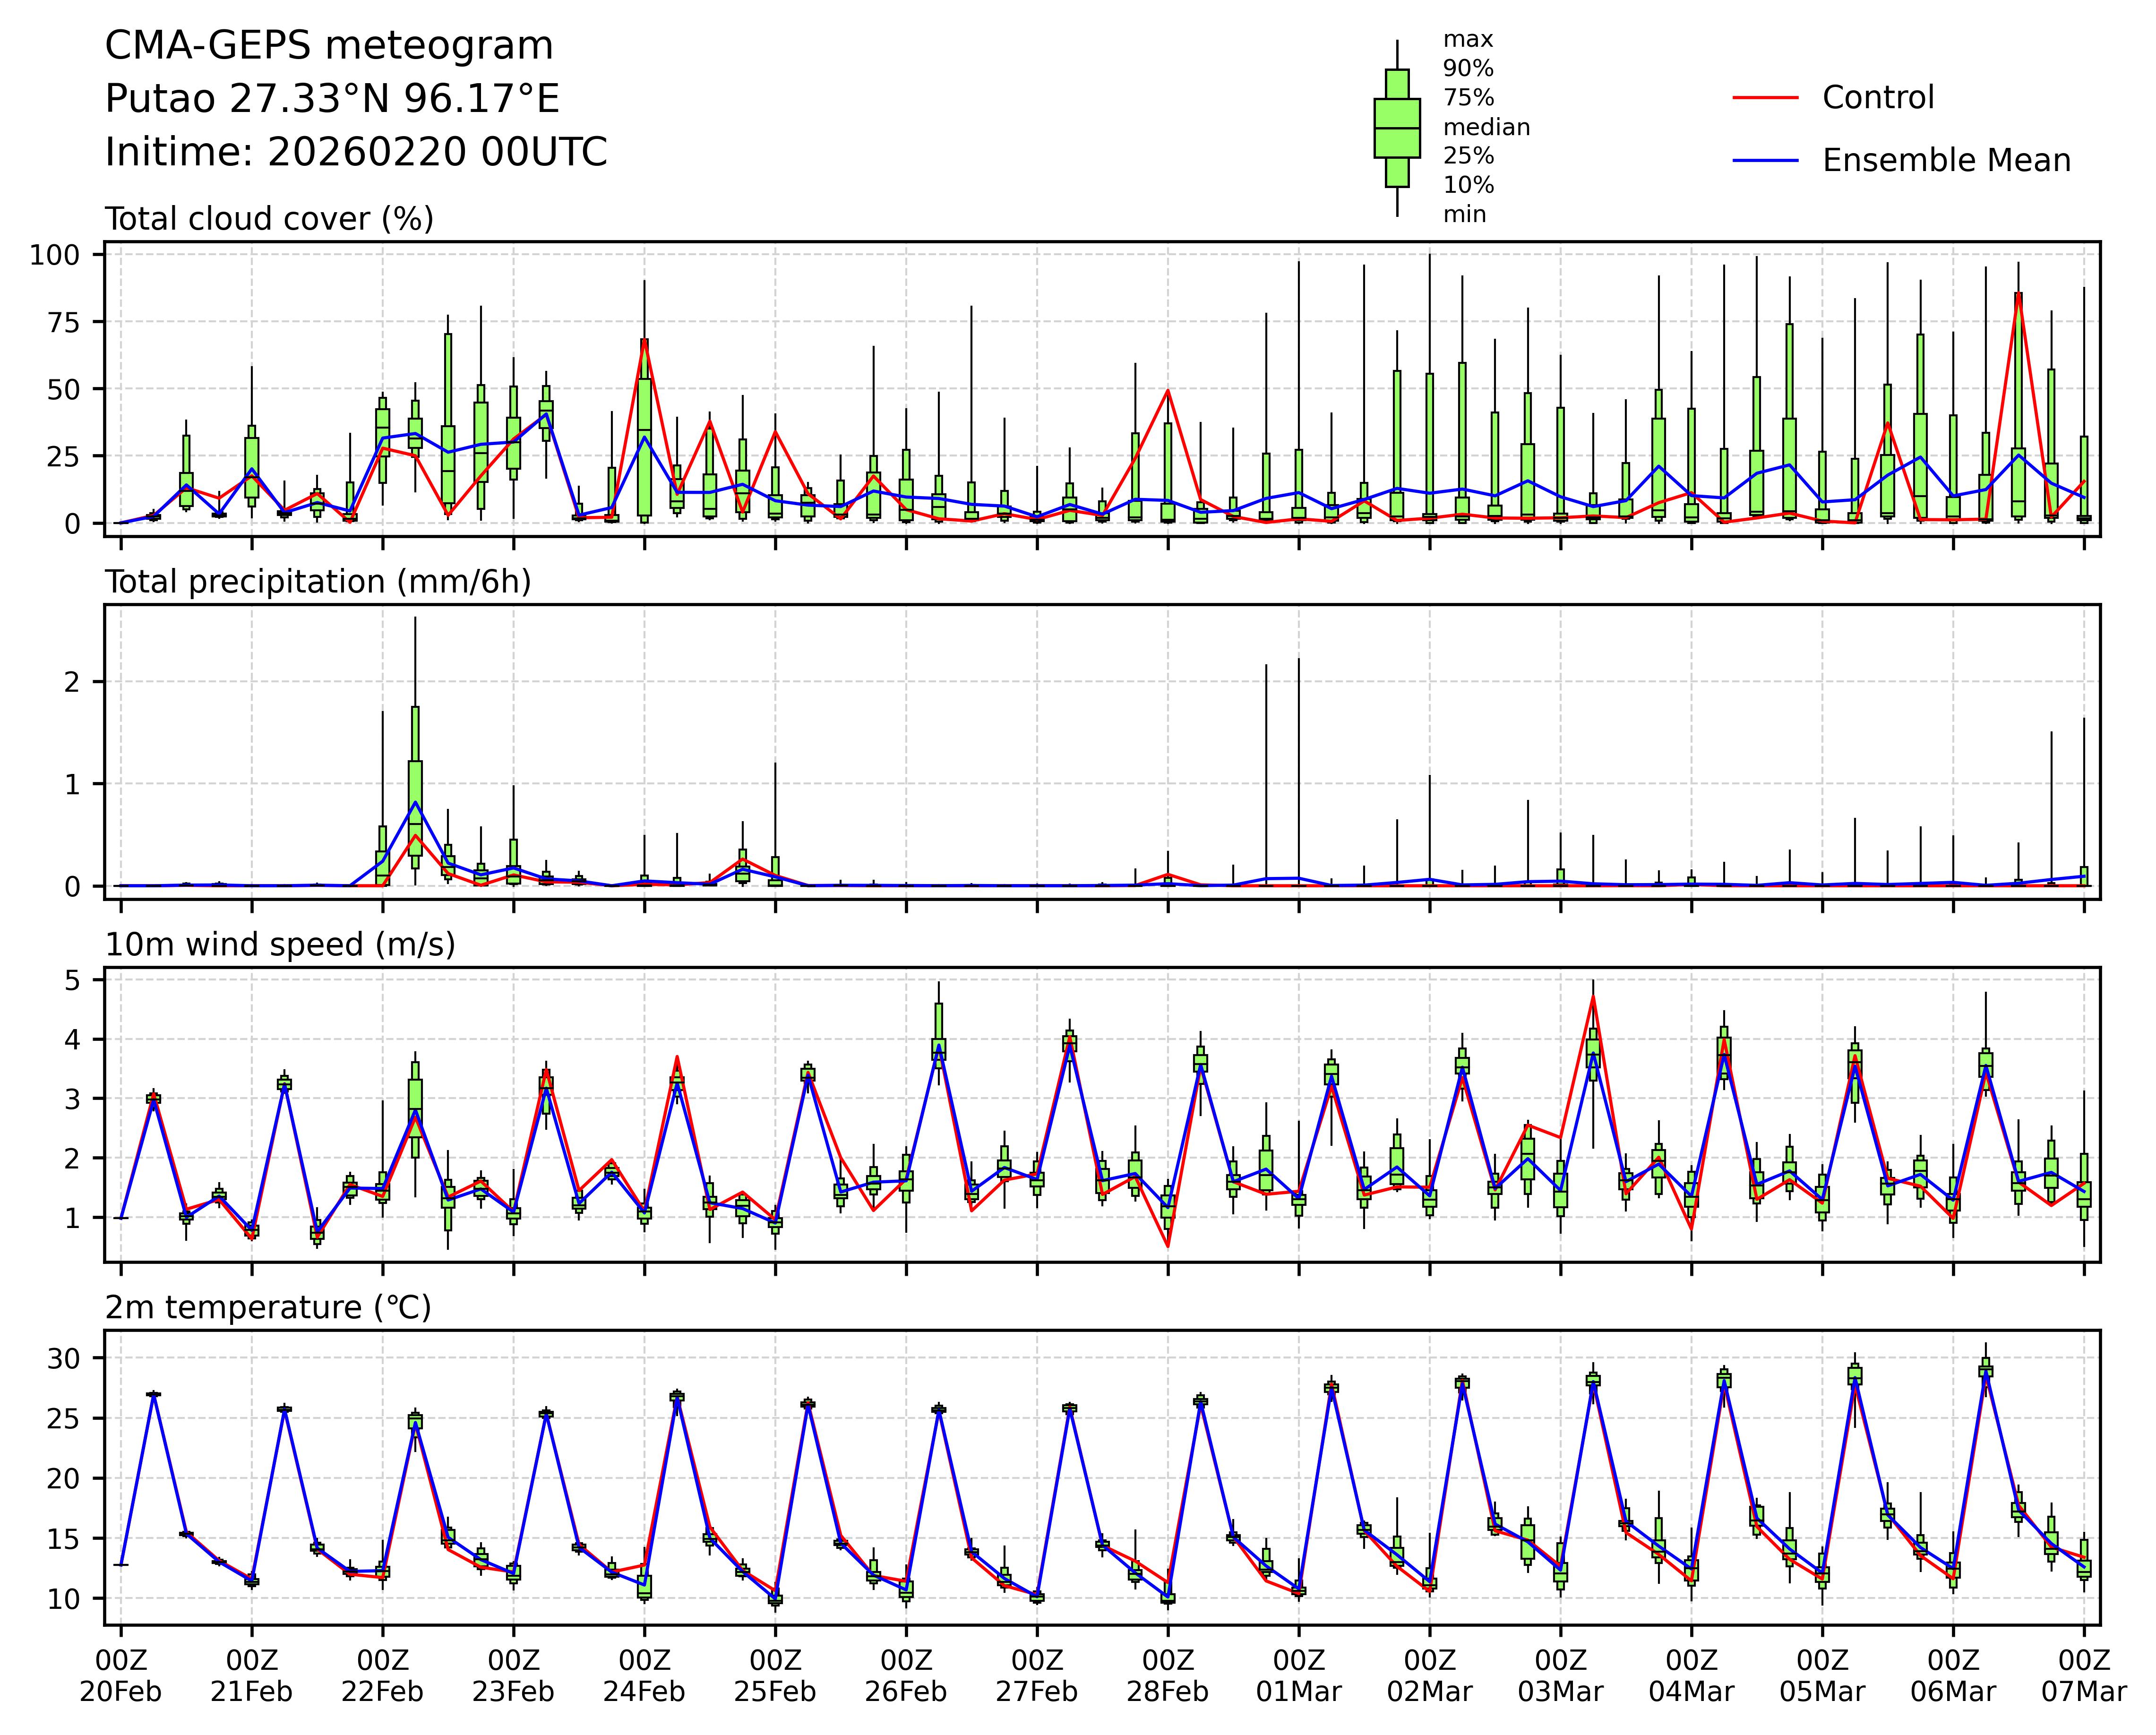Click the 'Total precipitation (mm/6h)' panel title
The height and width of the screenshot is (1735, 2156).
[x=318, y=582]
